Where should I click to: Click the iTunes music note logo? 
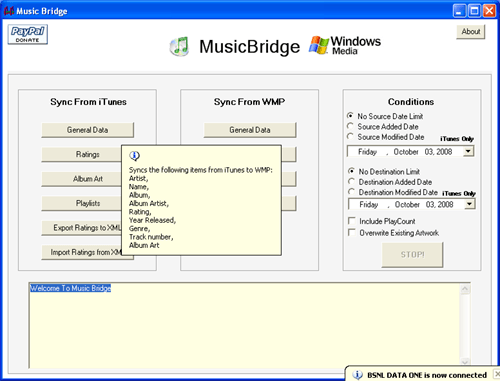coord(179,46)
